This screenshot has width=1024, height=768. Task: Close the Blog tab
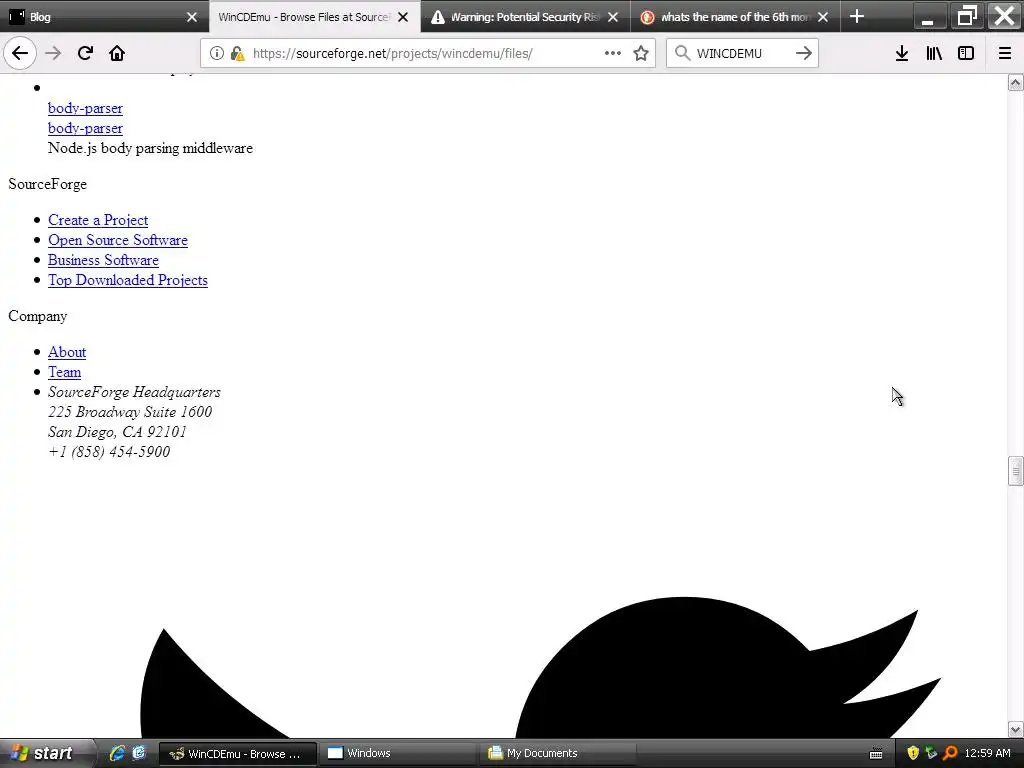pos(191,17)
